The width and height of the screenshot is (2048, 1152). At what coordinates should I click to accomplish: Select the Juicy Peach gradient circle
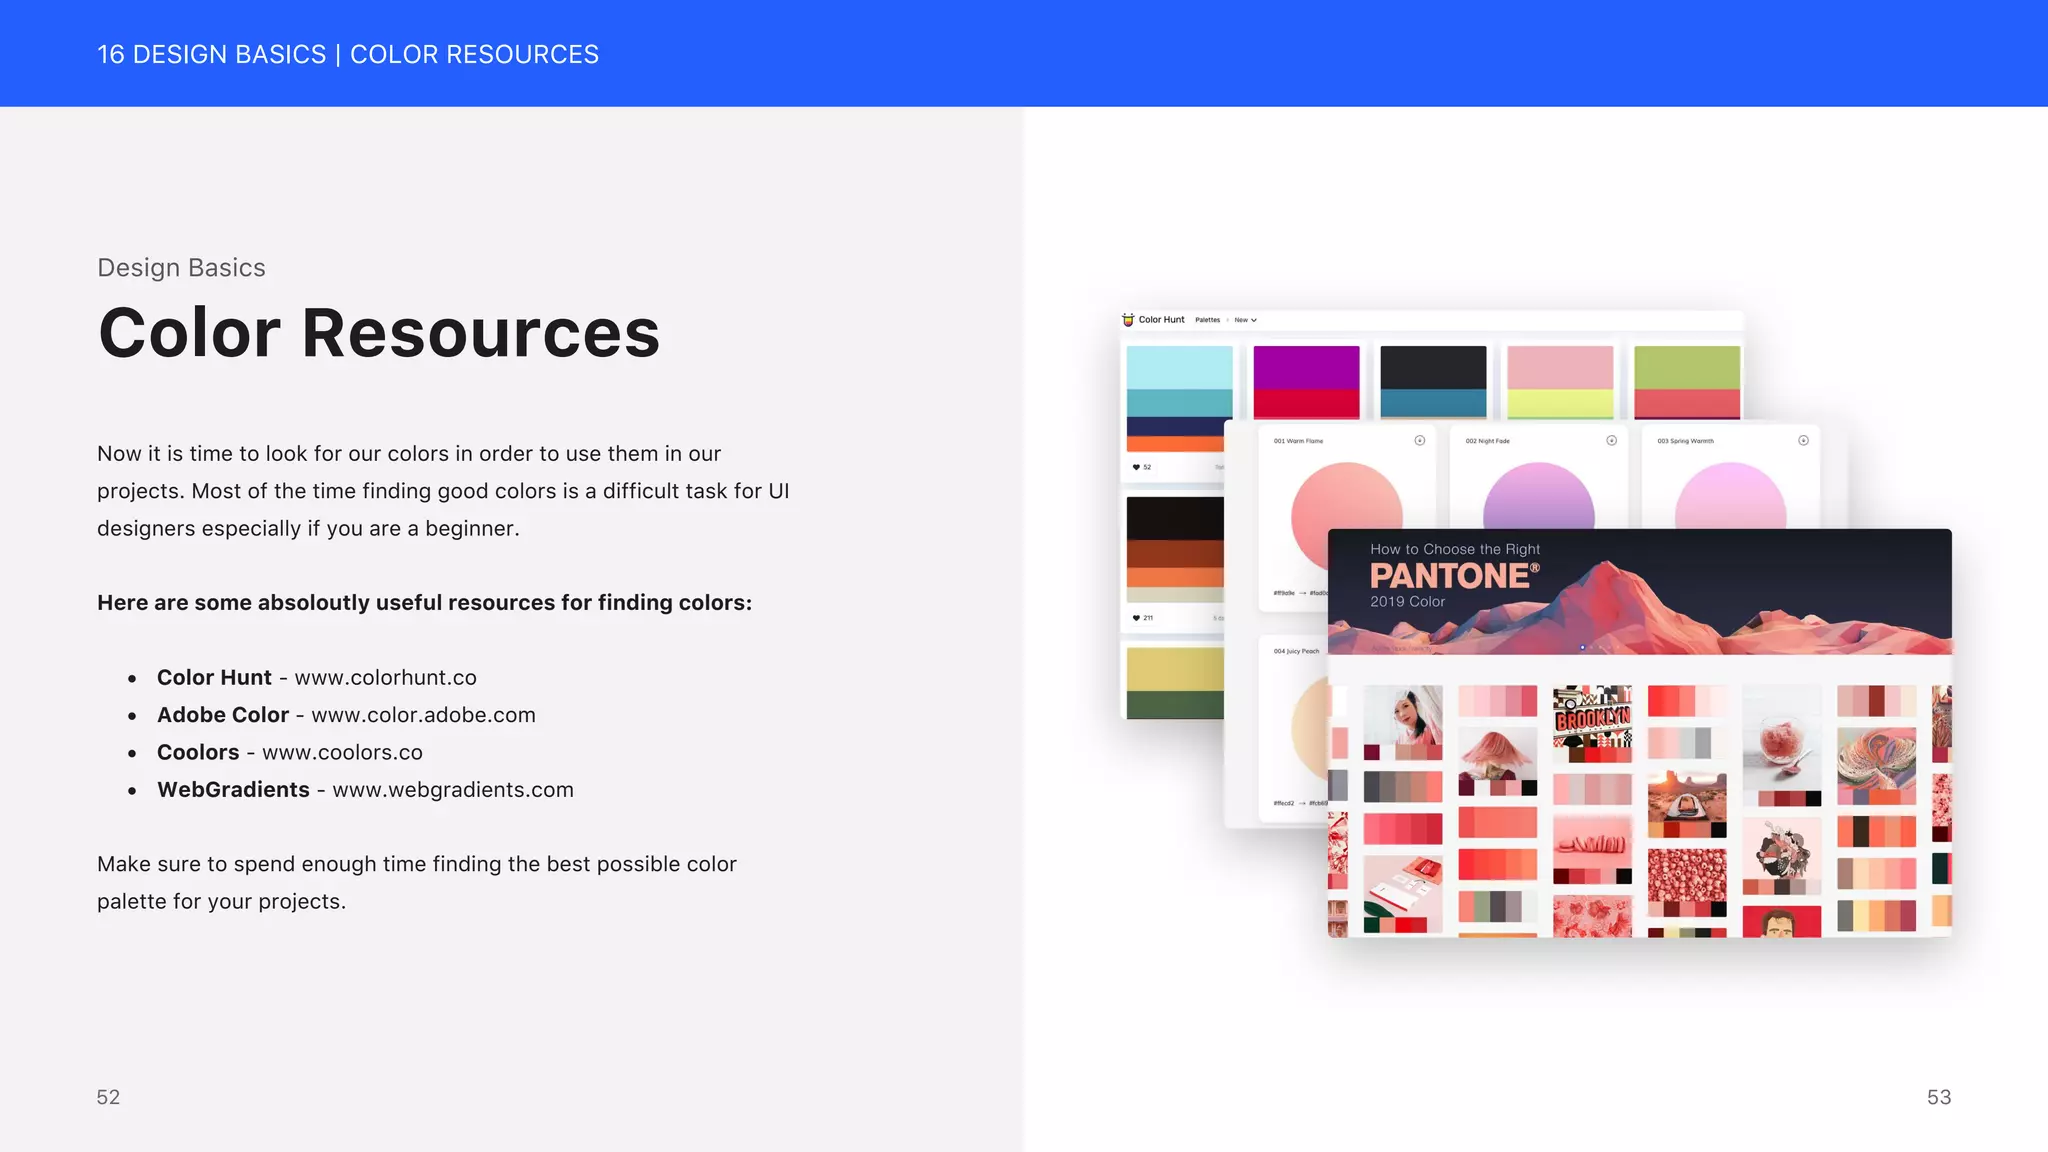[x=1310, y=728]
